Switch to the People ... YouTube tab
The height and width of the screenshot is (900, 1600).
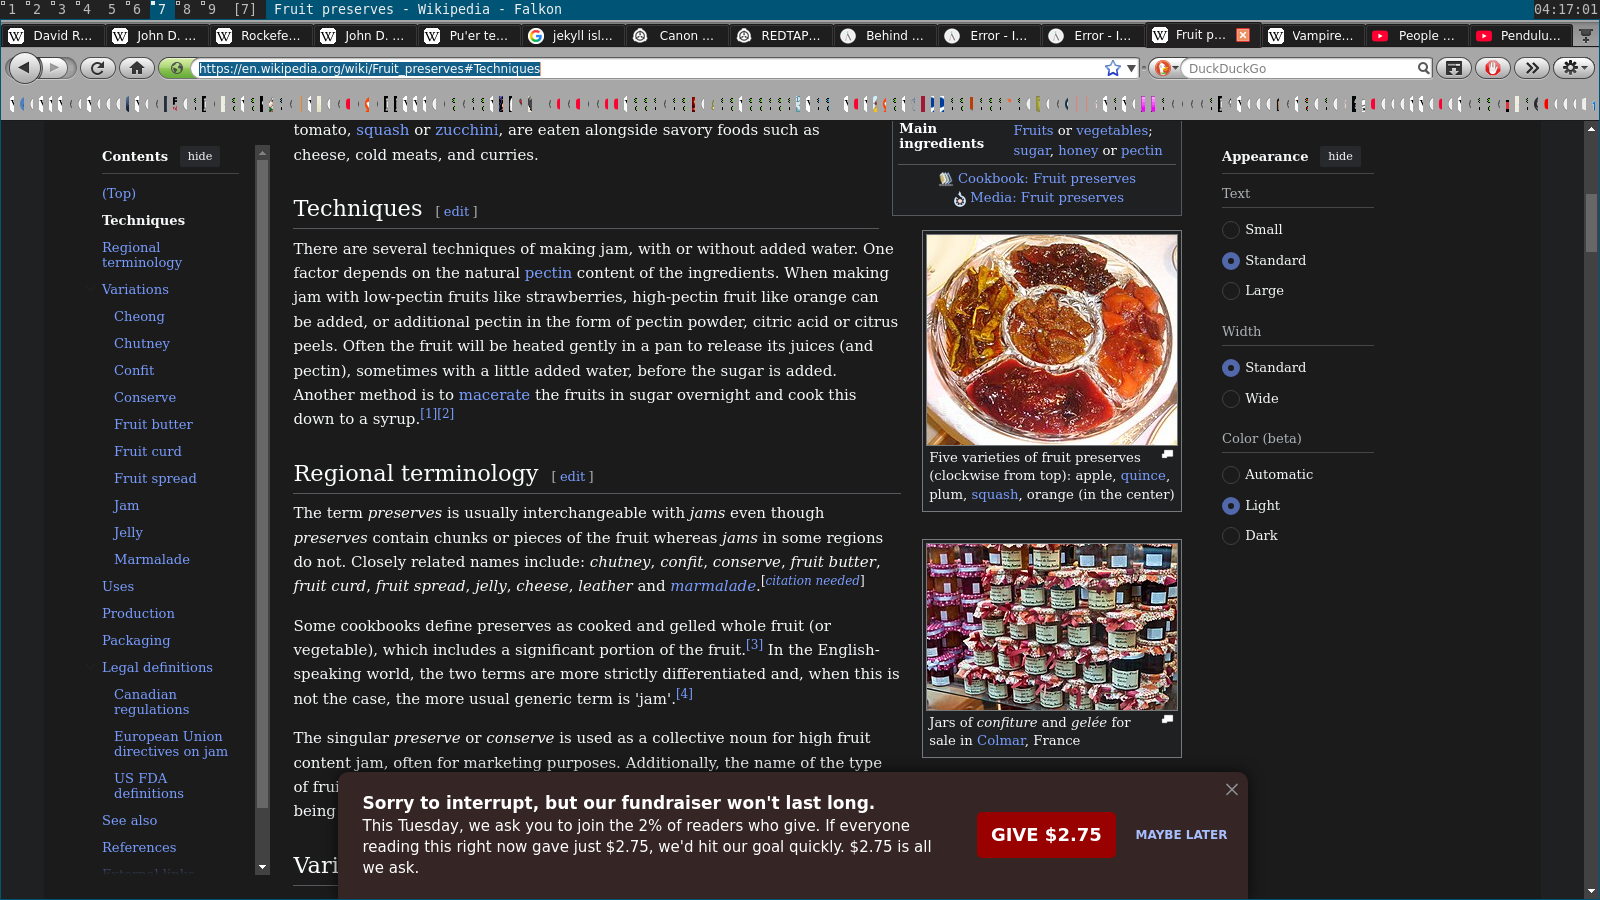click(1417, 35)
